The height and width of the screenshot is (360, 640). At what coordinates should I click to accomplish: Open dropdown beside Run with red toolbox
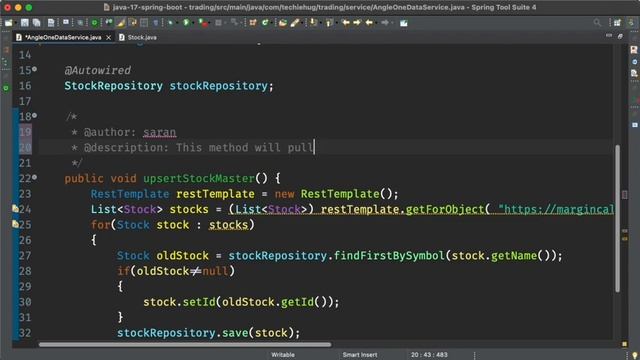[x=210, y=23]
